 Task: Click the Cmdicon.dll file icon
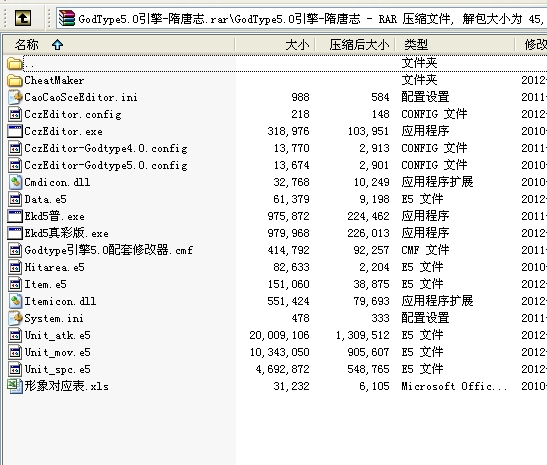pyautogui.click(x=15, y=182)
